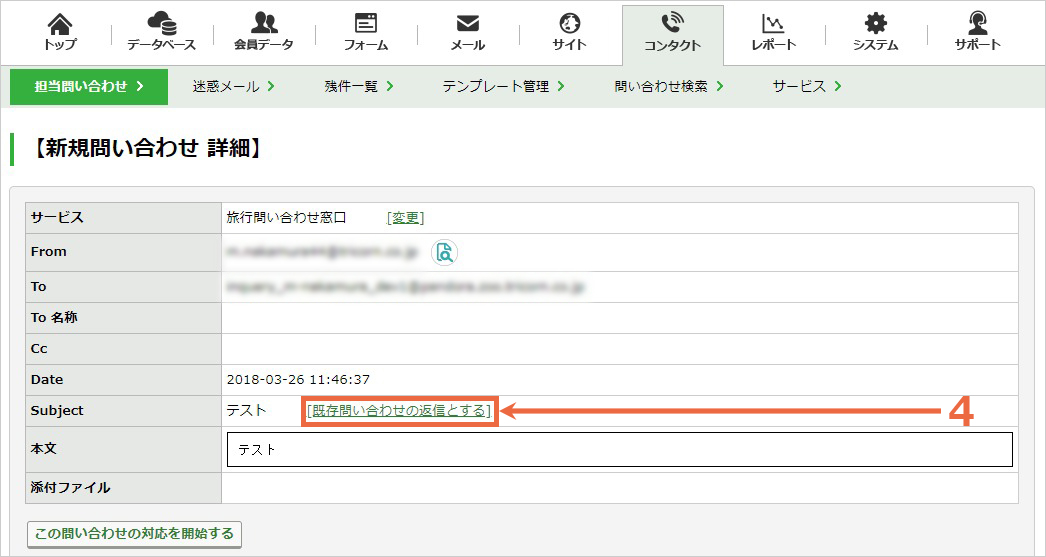The image size is (1046, 557).
Task: Click the date value 2018-03-26 11:46:37
Action: (x=298, y=380)
